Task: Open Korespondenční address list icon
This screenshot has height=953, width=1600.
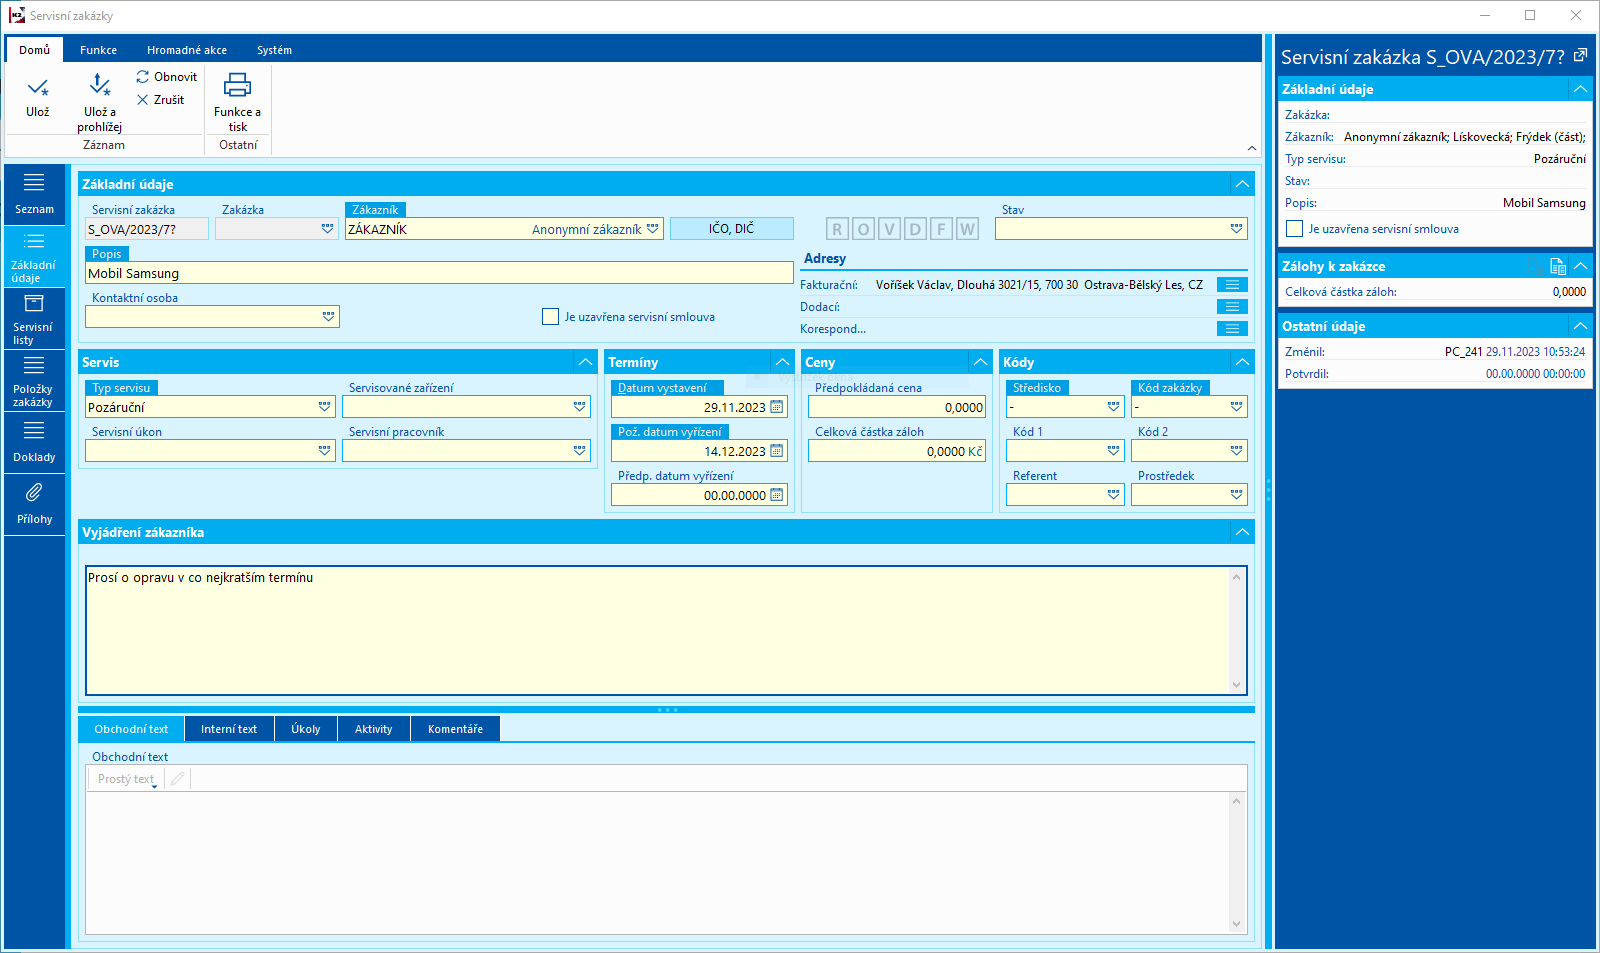Action: click(1232, 329)
